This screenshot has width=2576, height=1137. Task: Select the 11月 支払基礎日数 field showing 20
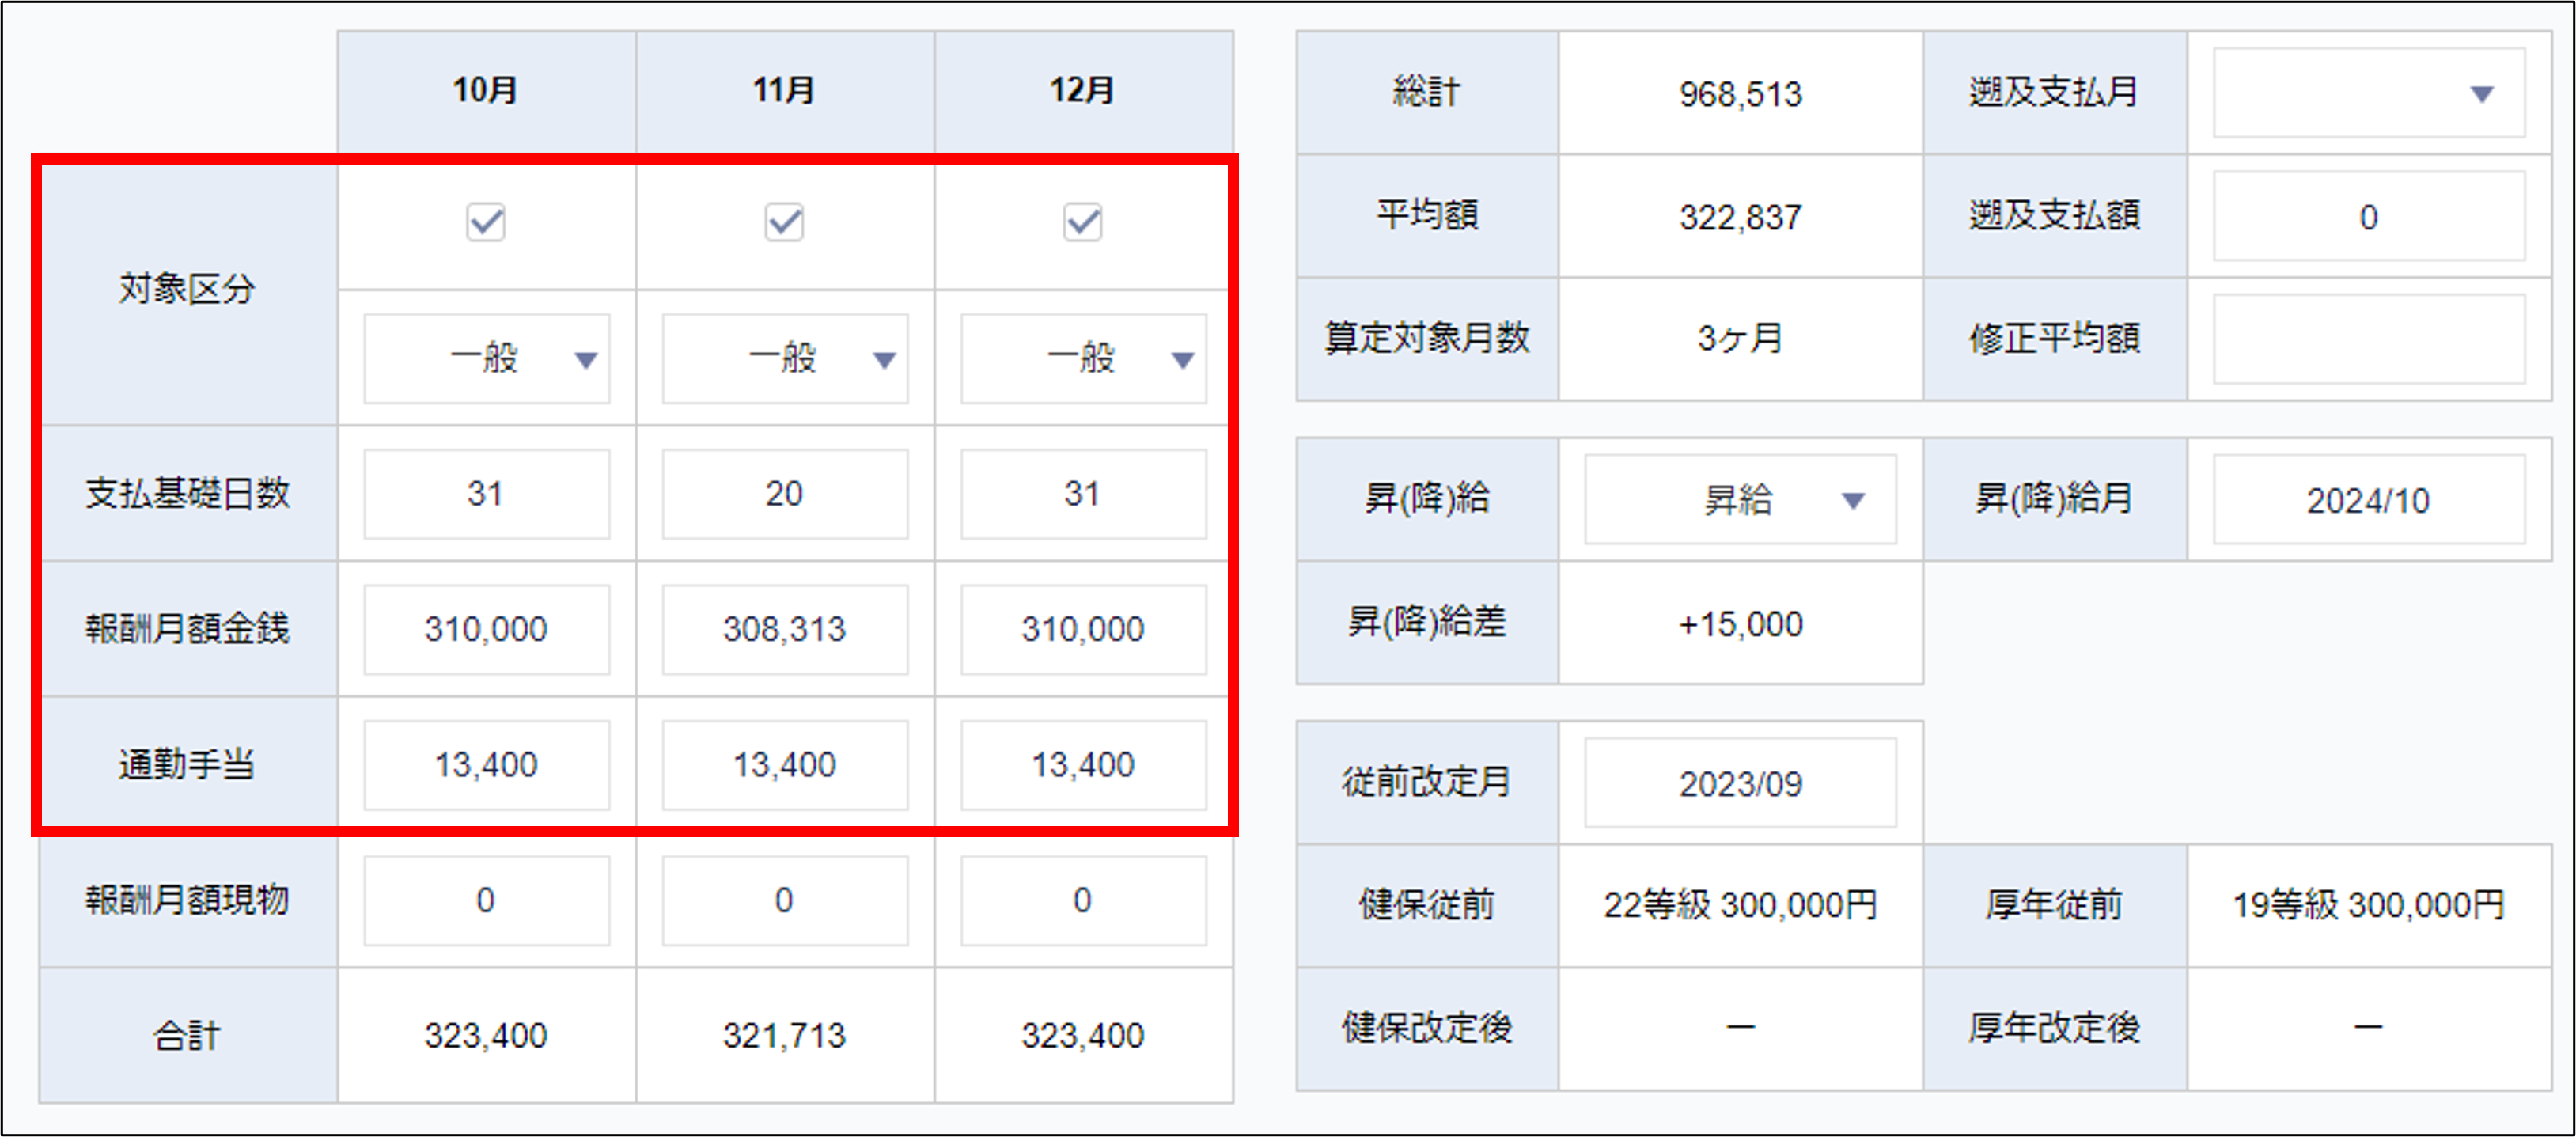pyautogui.click(x=785, y=494)
